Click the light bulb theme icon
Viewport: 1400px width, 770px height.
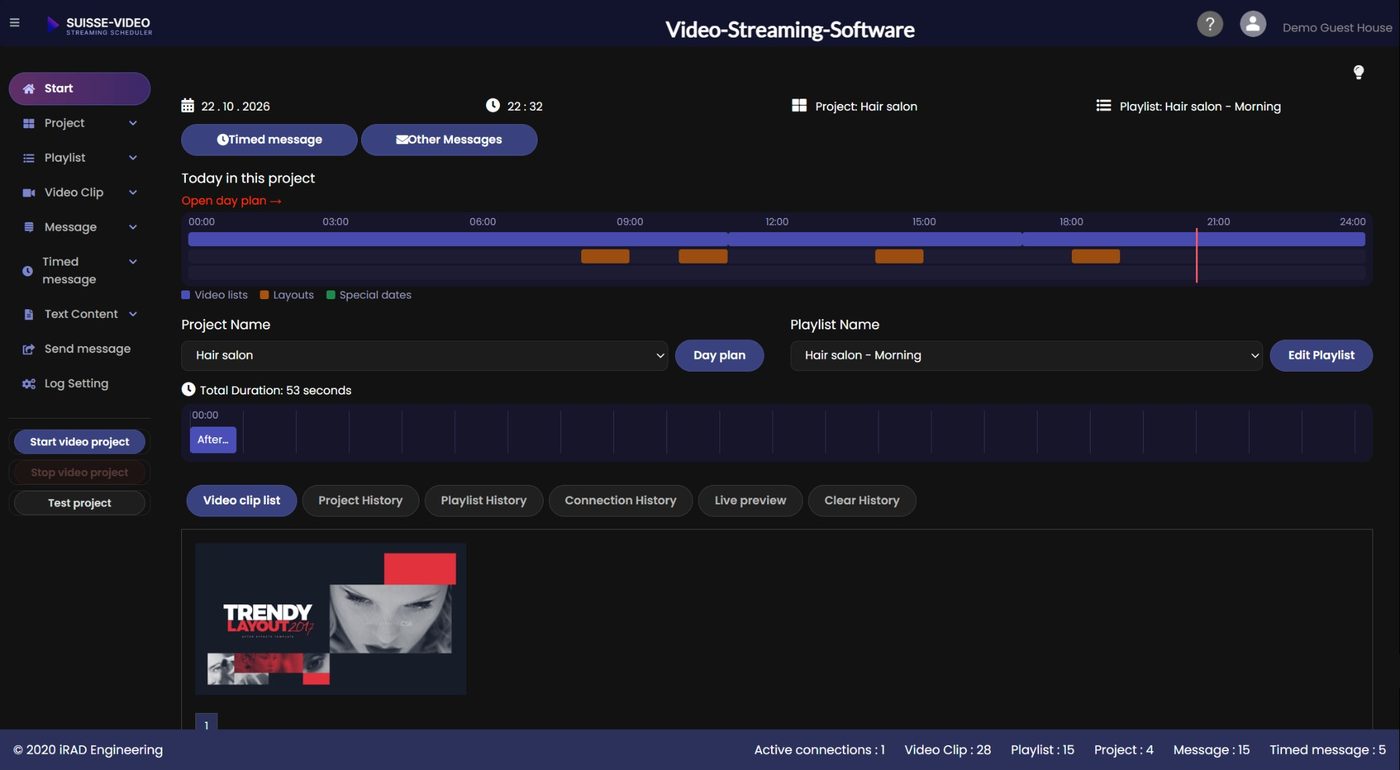pyautogui.click(x=1358, y=72)
